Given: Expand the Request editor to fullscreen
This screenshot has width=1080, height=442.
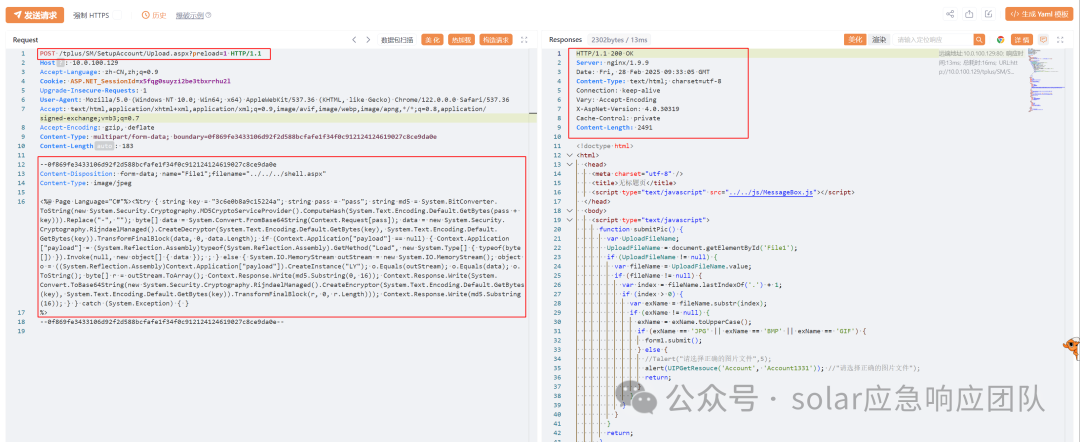Looking at the screenshot, I should click(525, 40).
